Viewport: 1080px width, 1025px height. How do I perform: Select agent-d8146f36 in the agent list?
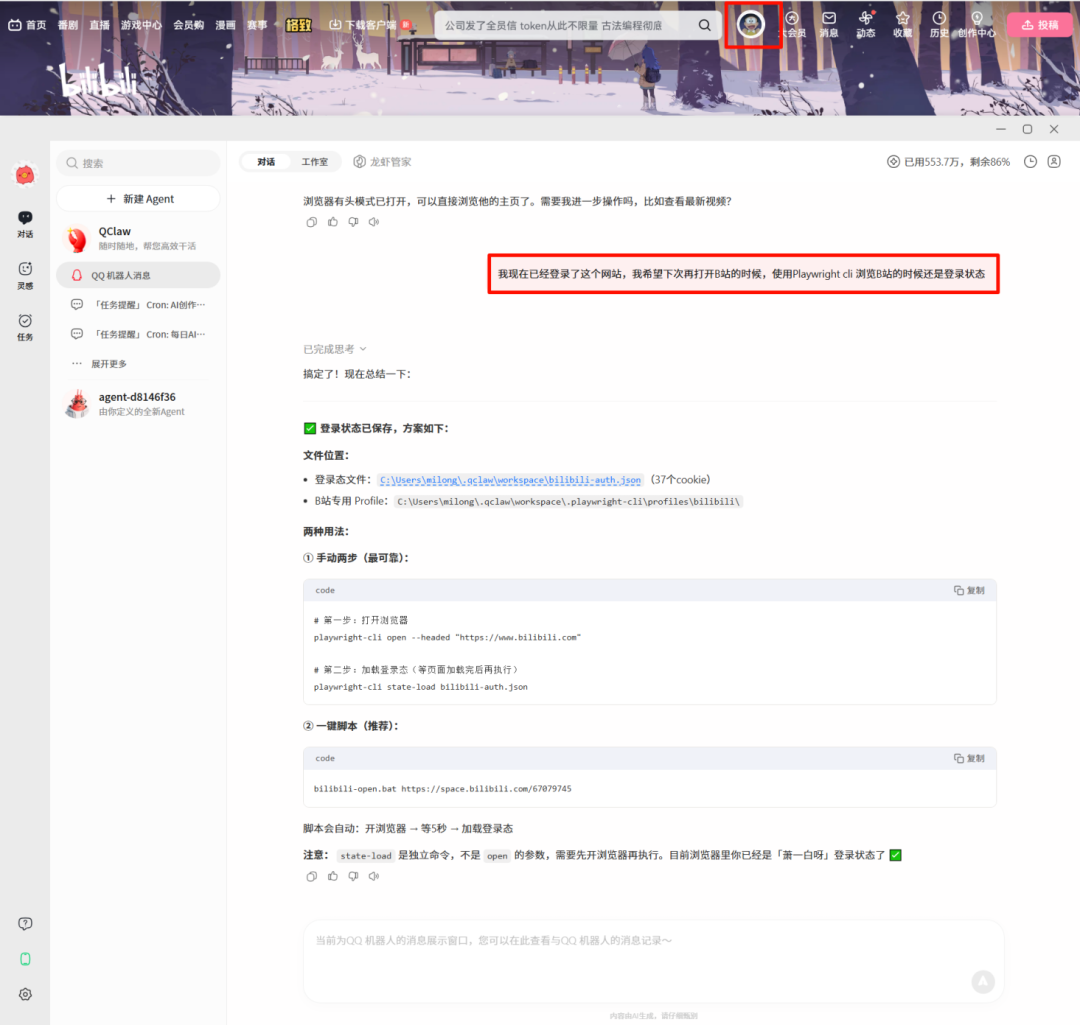[x=138, y=404]
